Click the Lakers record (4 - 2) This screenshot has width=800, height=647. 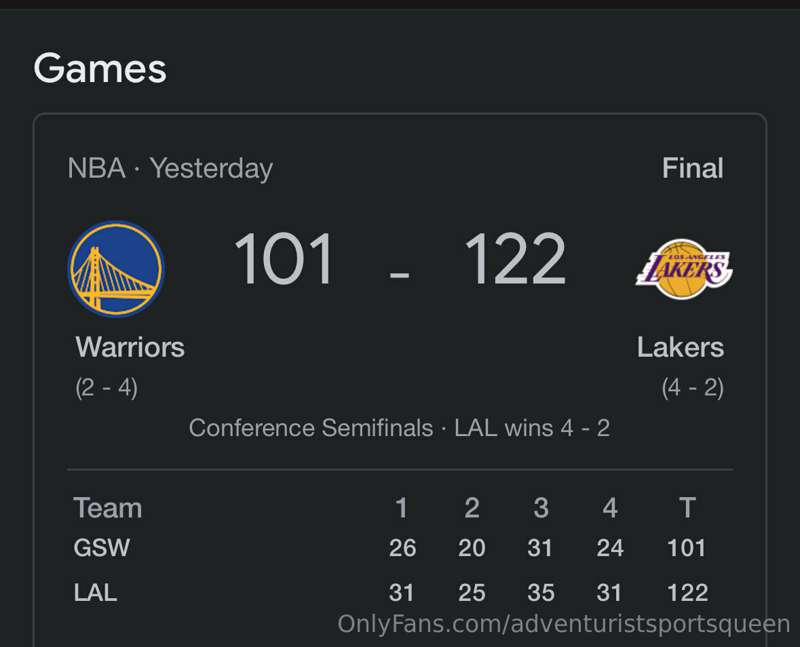point(692,388)
